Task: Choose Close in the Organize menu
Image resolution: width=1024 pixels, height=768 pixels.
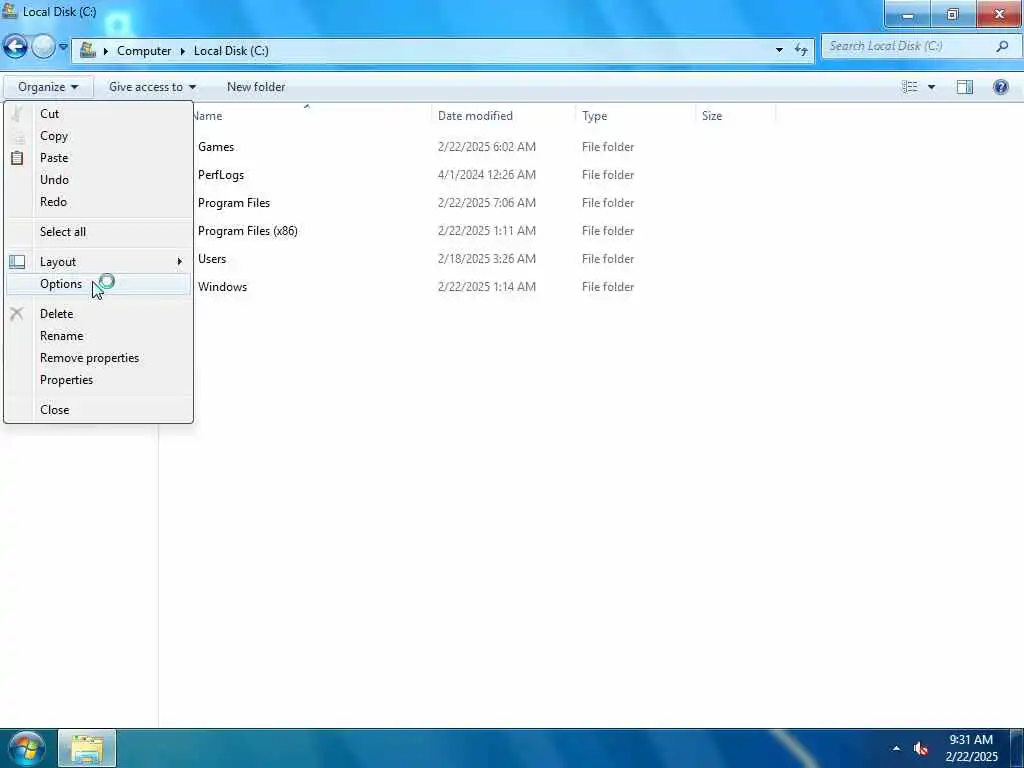Action: 98,410
